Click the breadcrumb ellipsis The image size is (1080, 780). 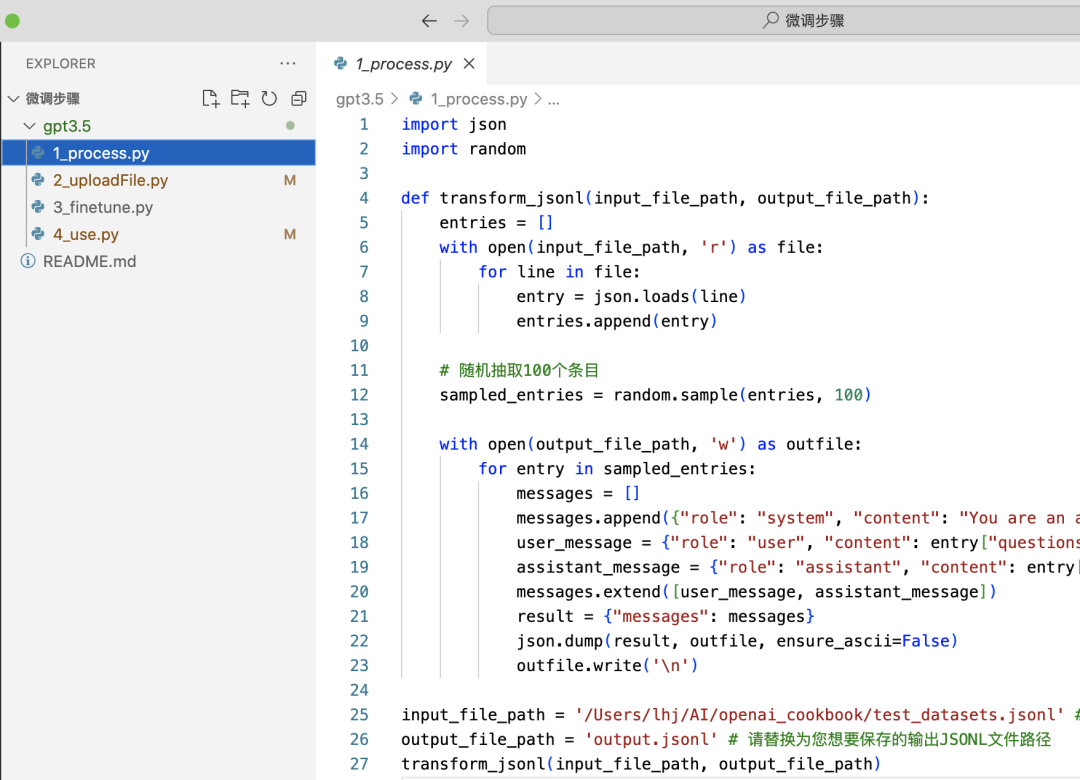554,99
